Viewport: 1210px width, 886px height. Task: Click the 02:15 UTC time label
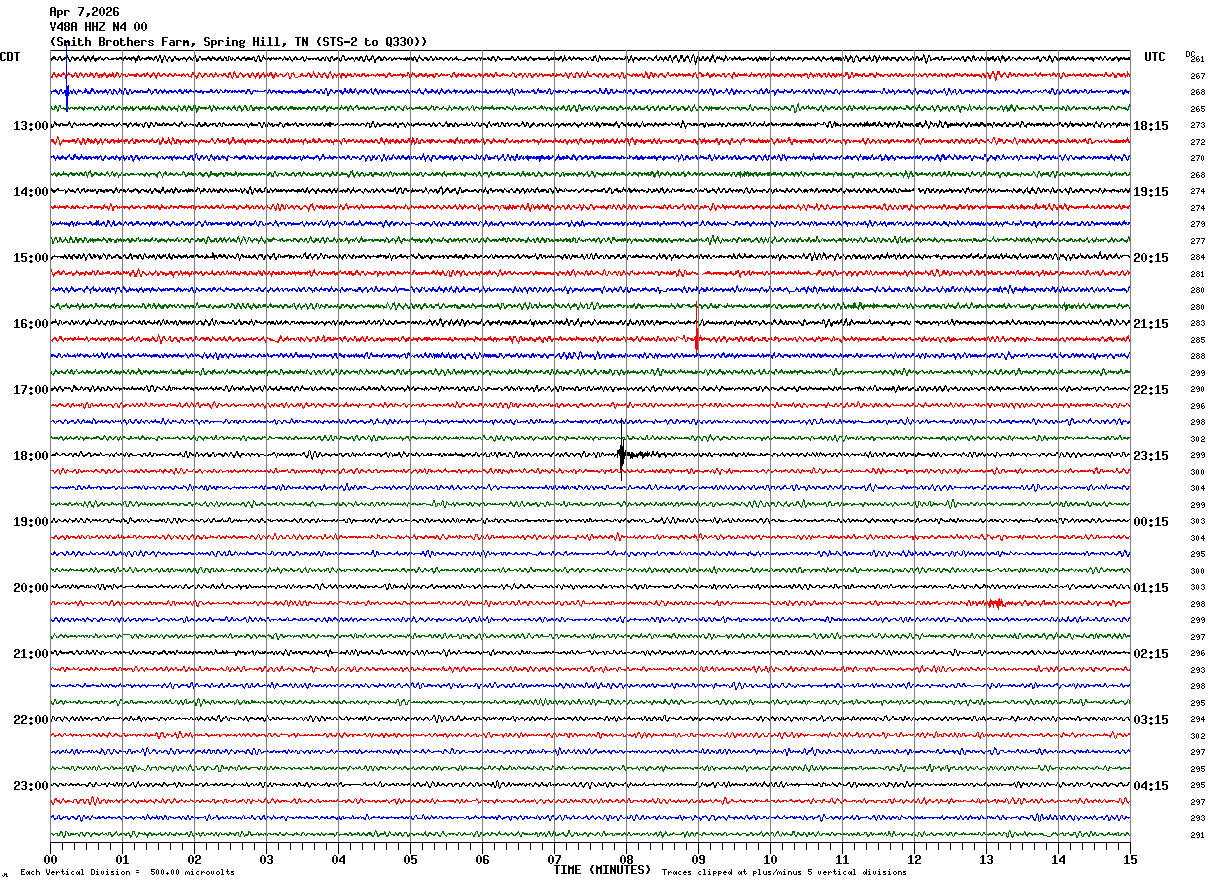click(1151, 654)
